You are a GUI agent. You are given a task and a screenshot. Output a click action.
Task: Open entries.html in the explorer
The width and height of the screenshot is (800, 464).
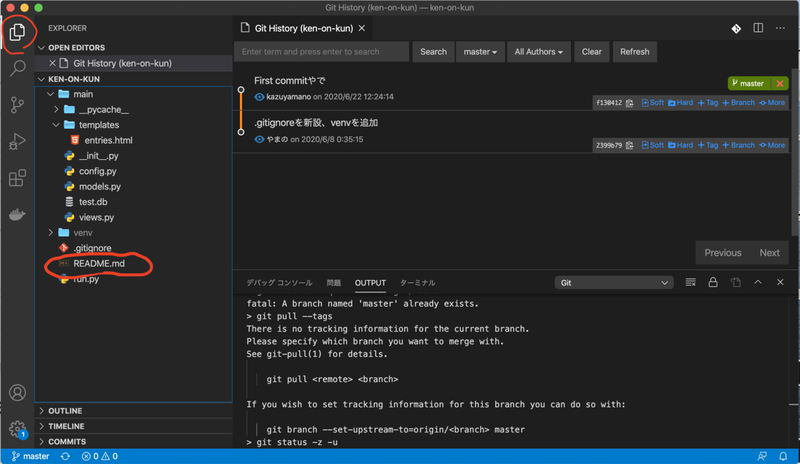tap(108, 140)
